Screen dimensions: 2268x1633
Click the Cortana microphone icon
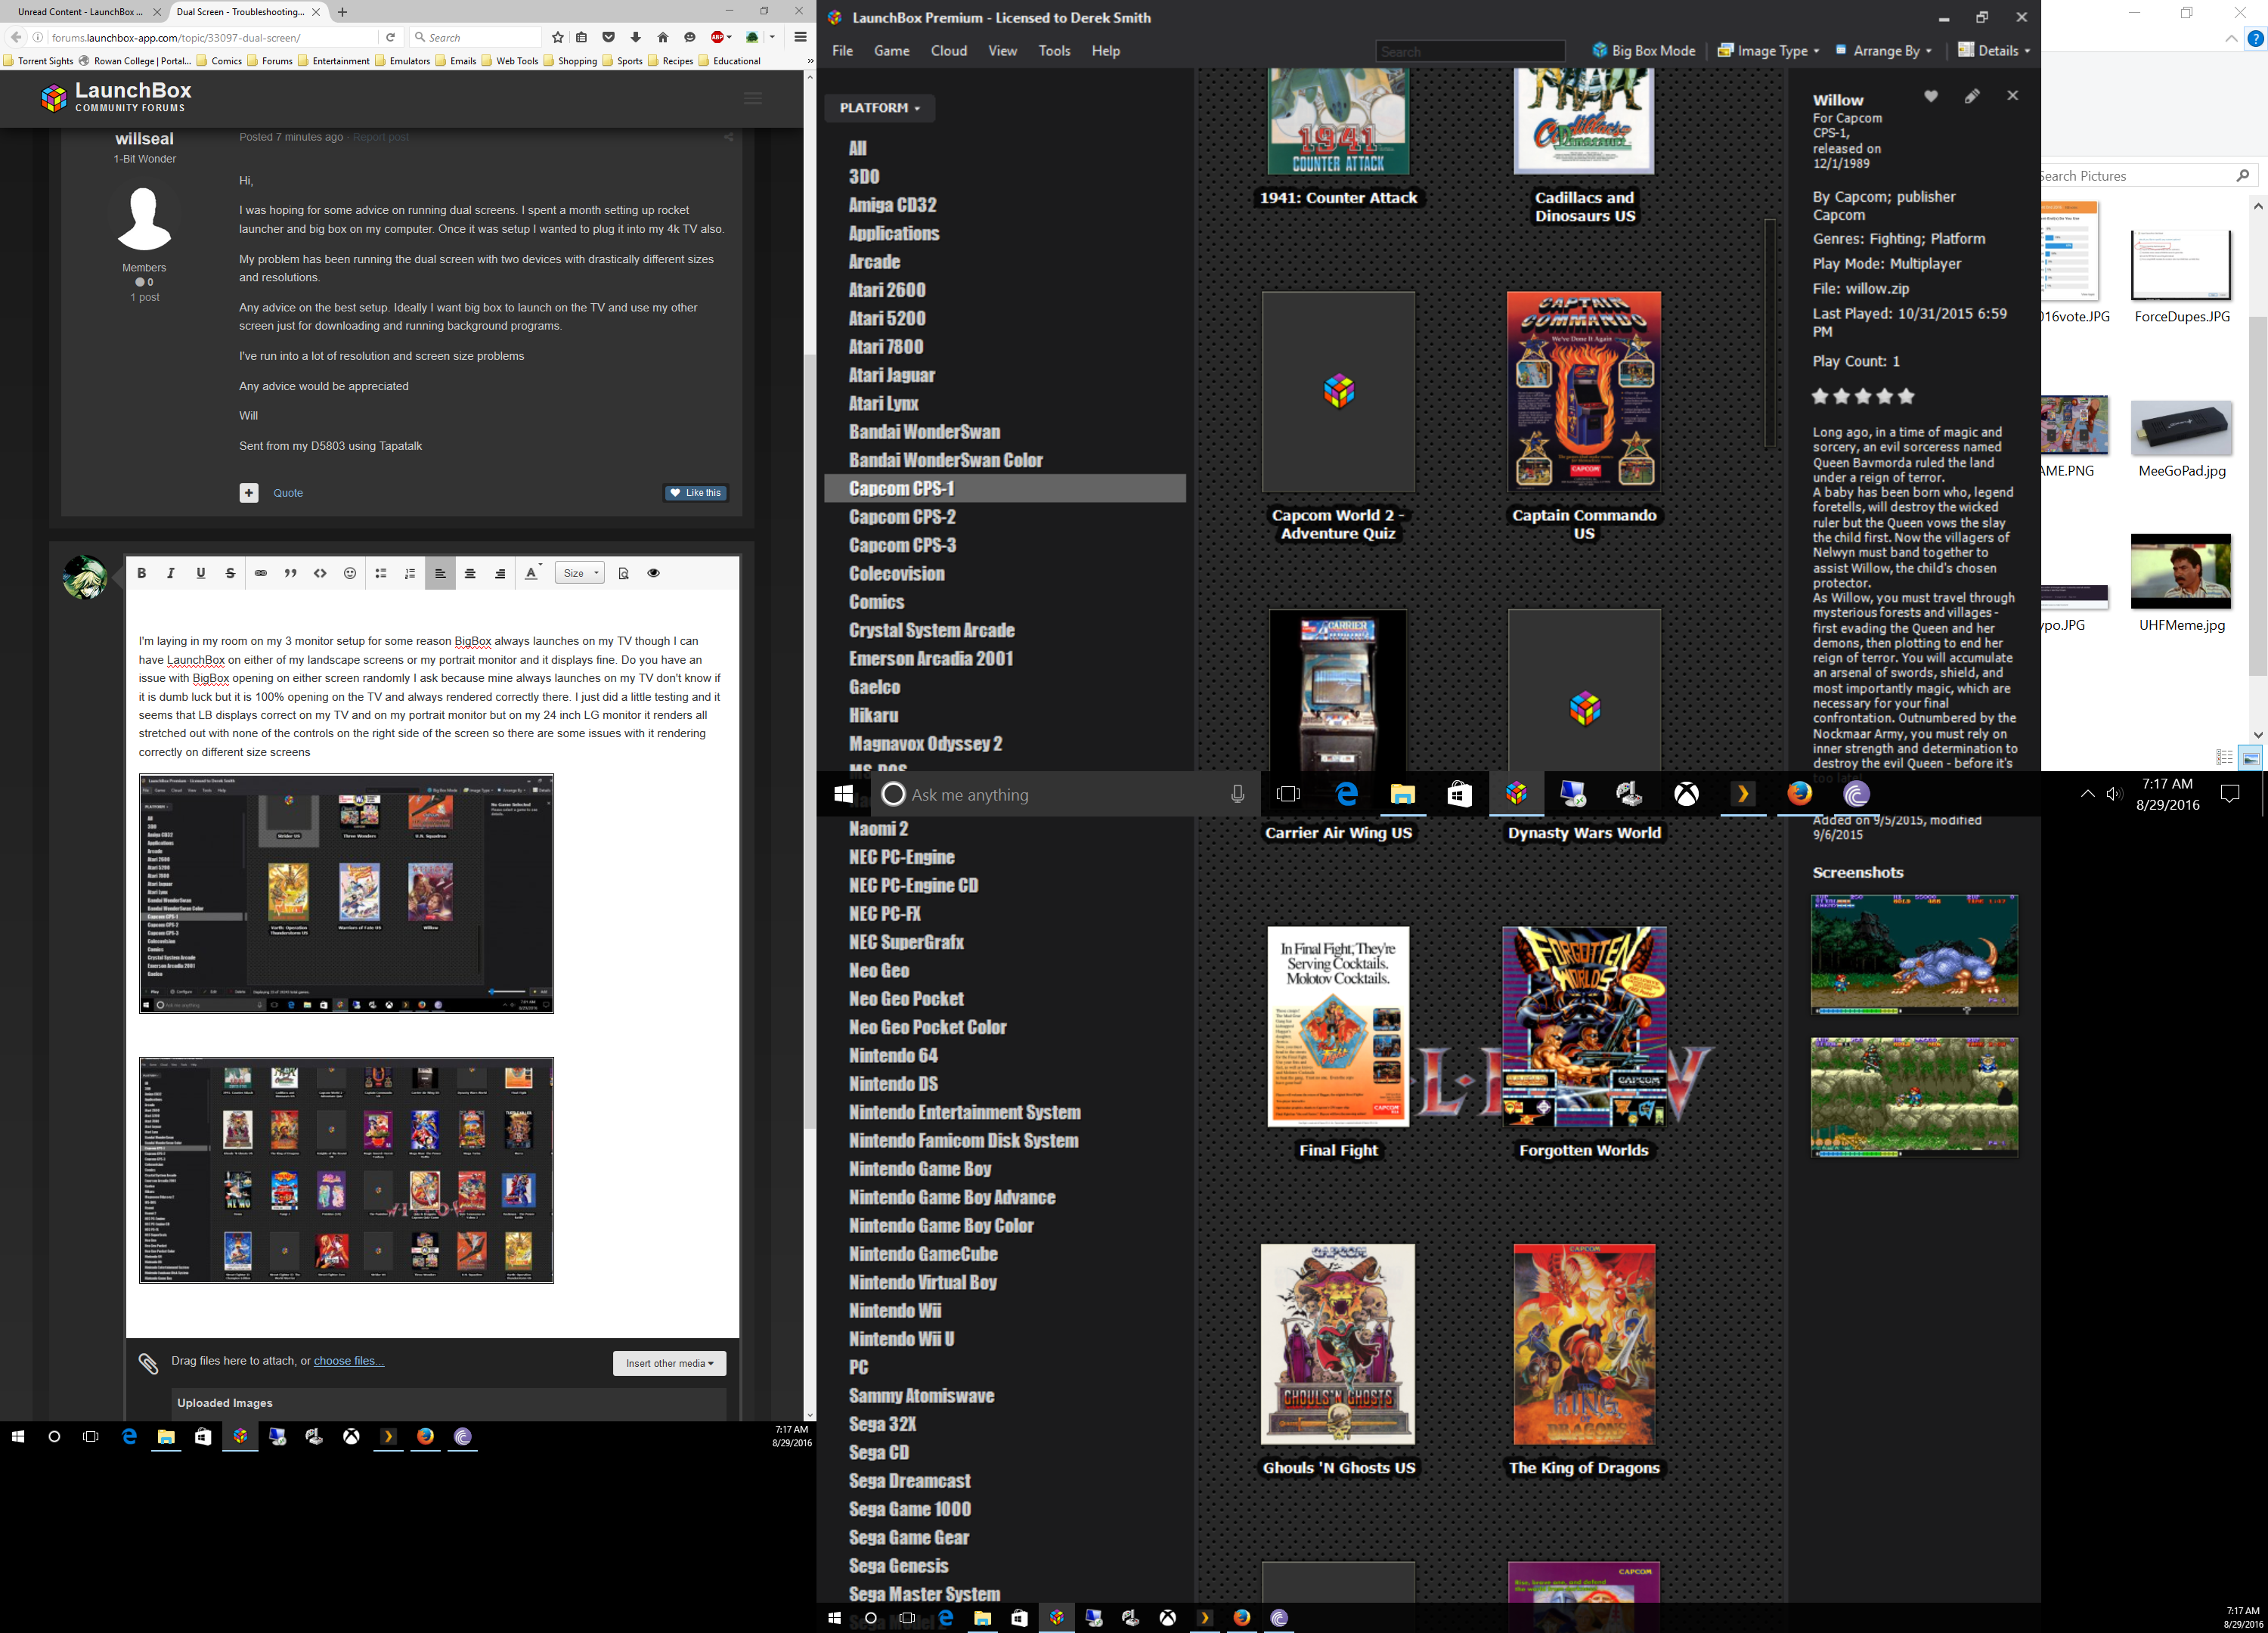click(1237, 794)
